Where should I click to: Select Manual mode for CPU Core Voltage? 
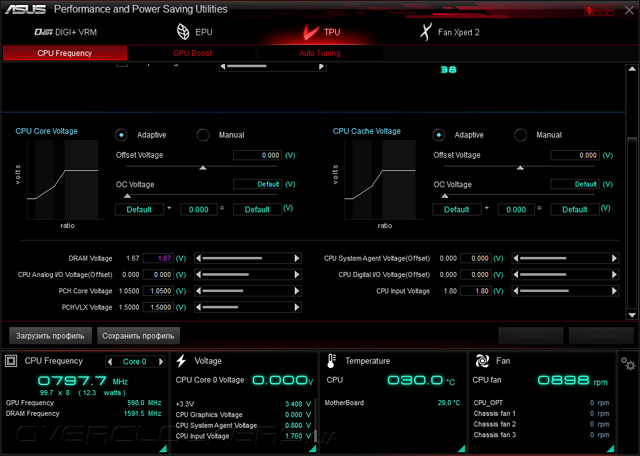203,135
